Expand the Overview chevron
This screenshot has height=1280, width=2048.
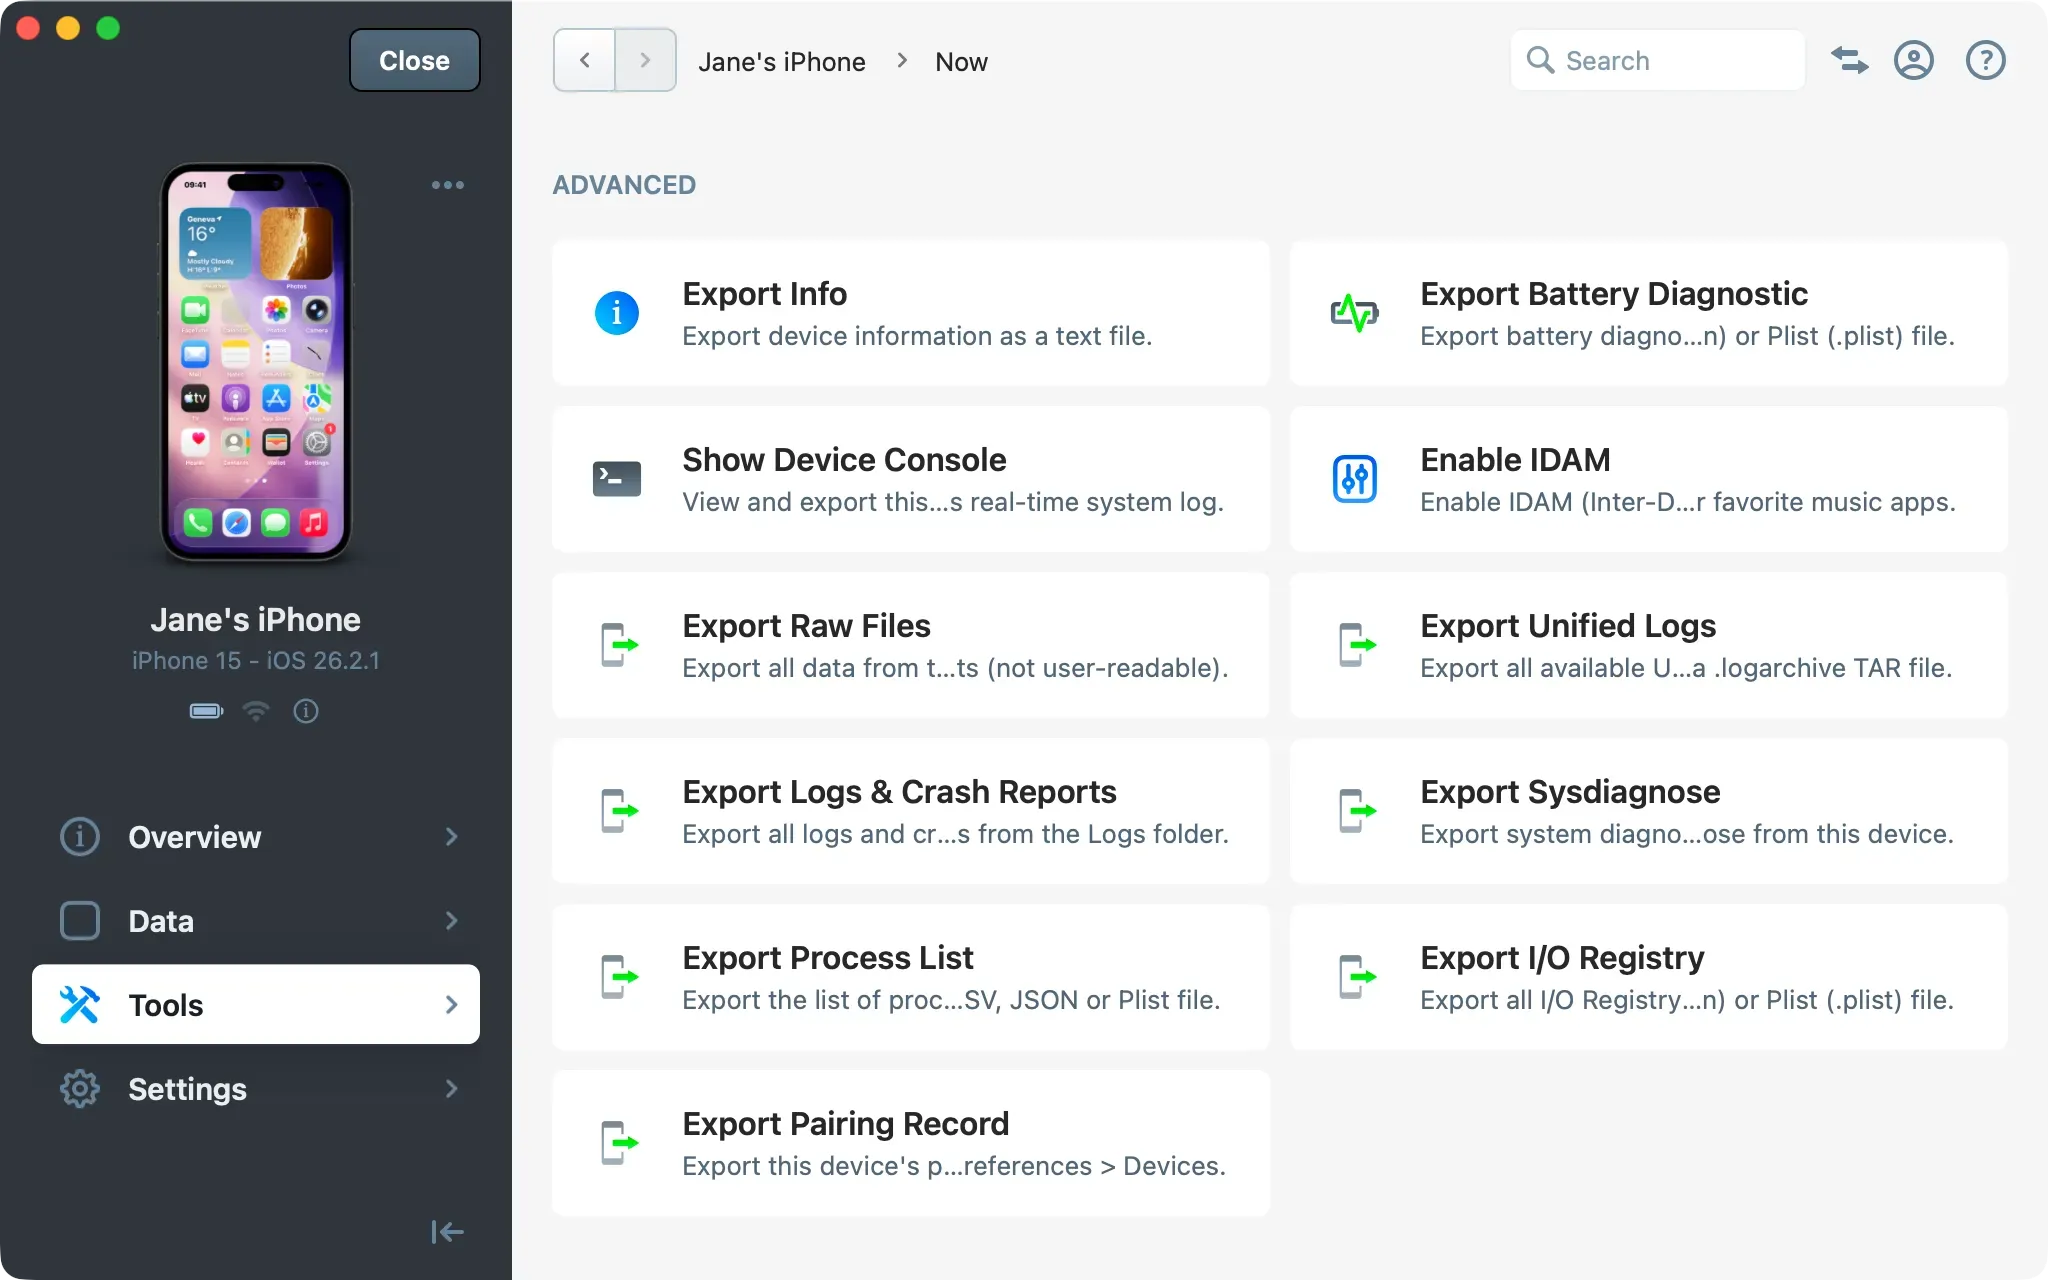[452, 836]
